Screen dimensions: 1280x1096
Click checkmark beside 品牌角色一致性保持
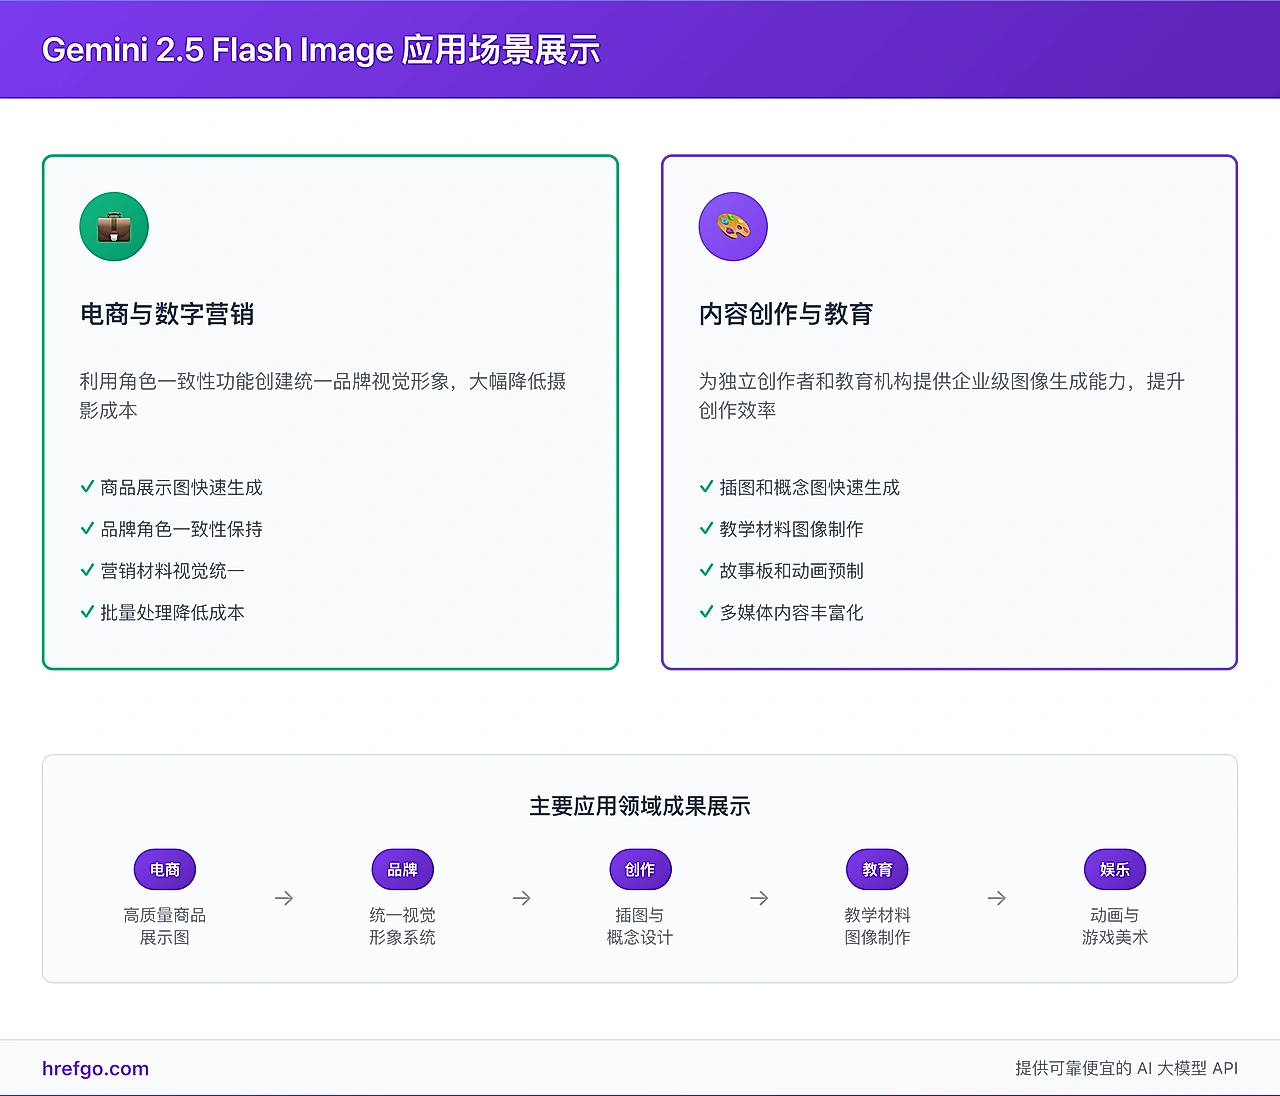click(87, 529)
